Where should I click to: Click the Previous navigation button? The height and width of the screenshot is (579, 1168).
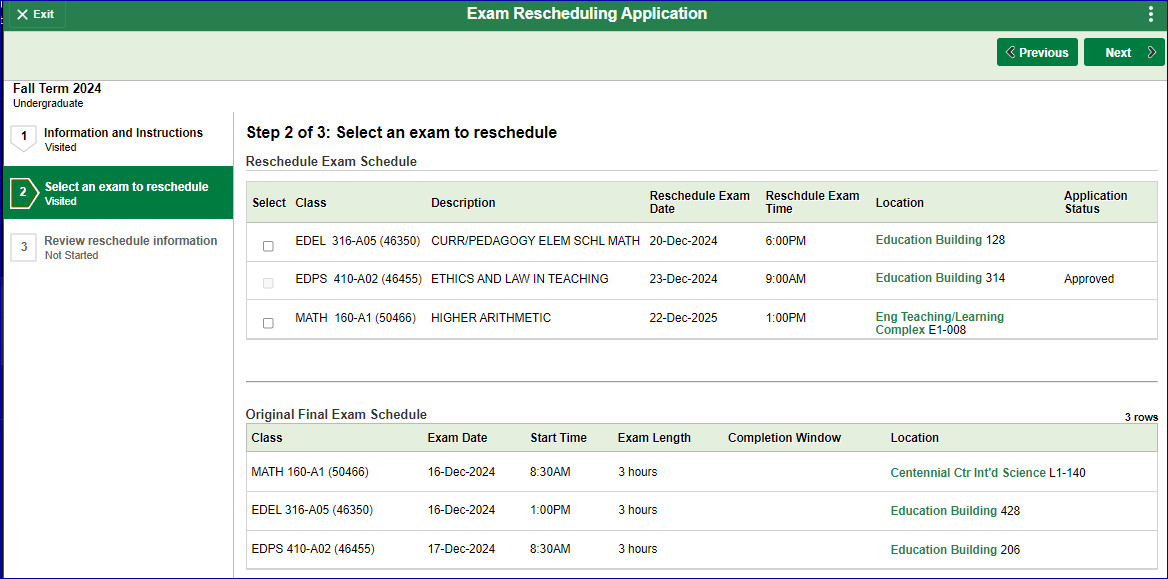click(x=1037, y=51)
